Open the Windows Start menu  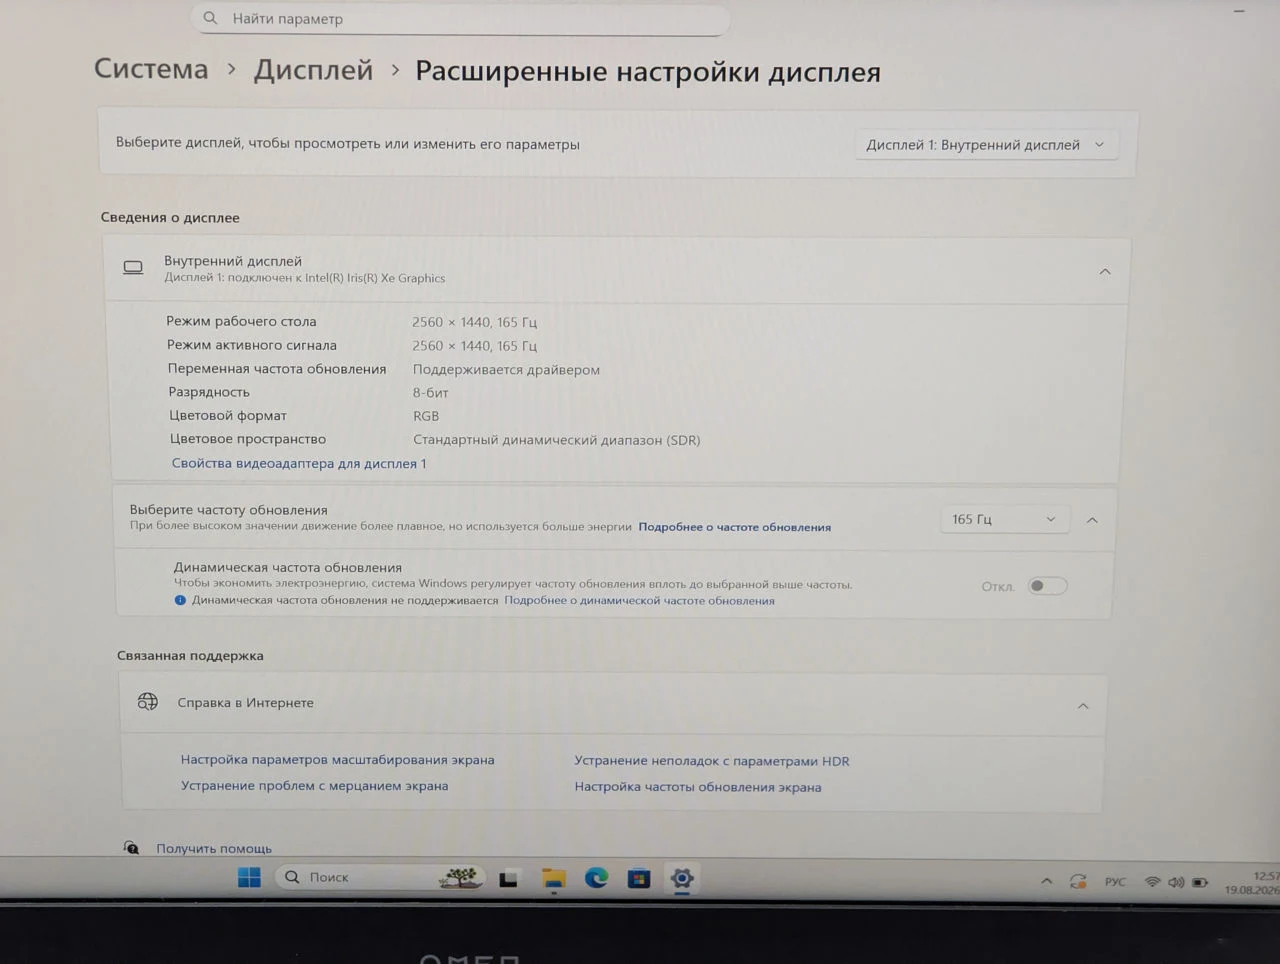point(249,878)
